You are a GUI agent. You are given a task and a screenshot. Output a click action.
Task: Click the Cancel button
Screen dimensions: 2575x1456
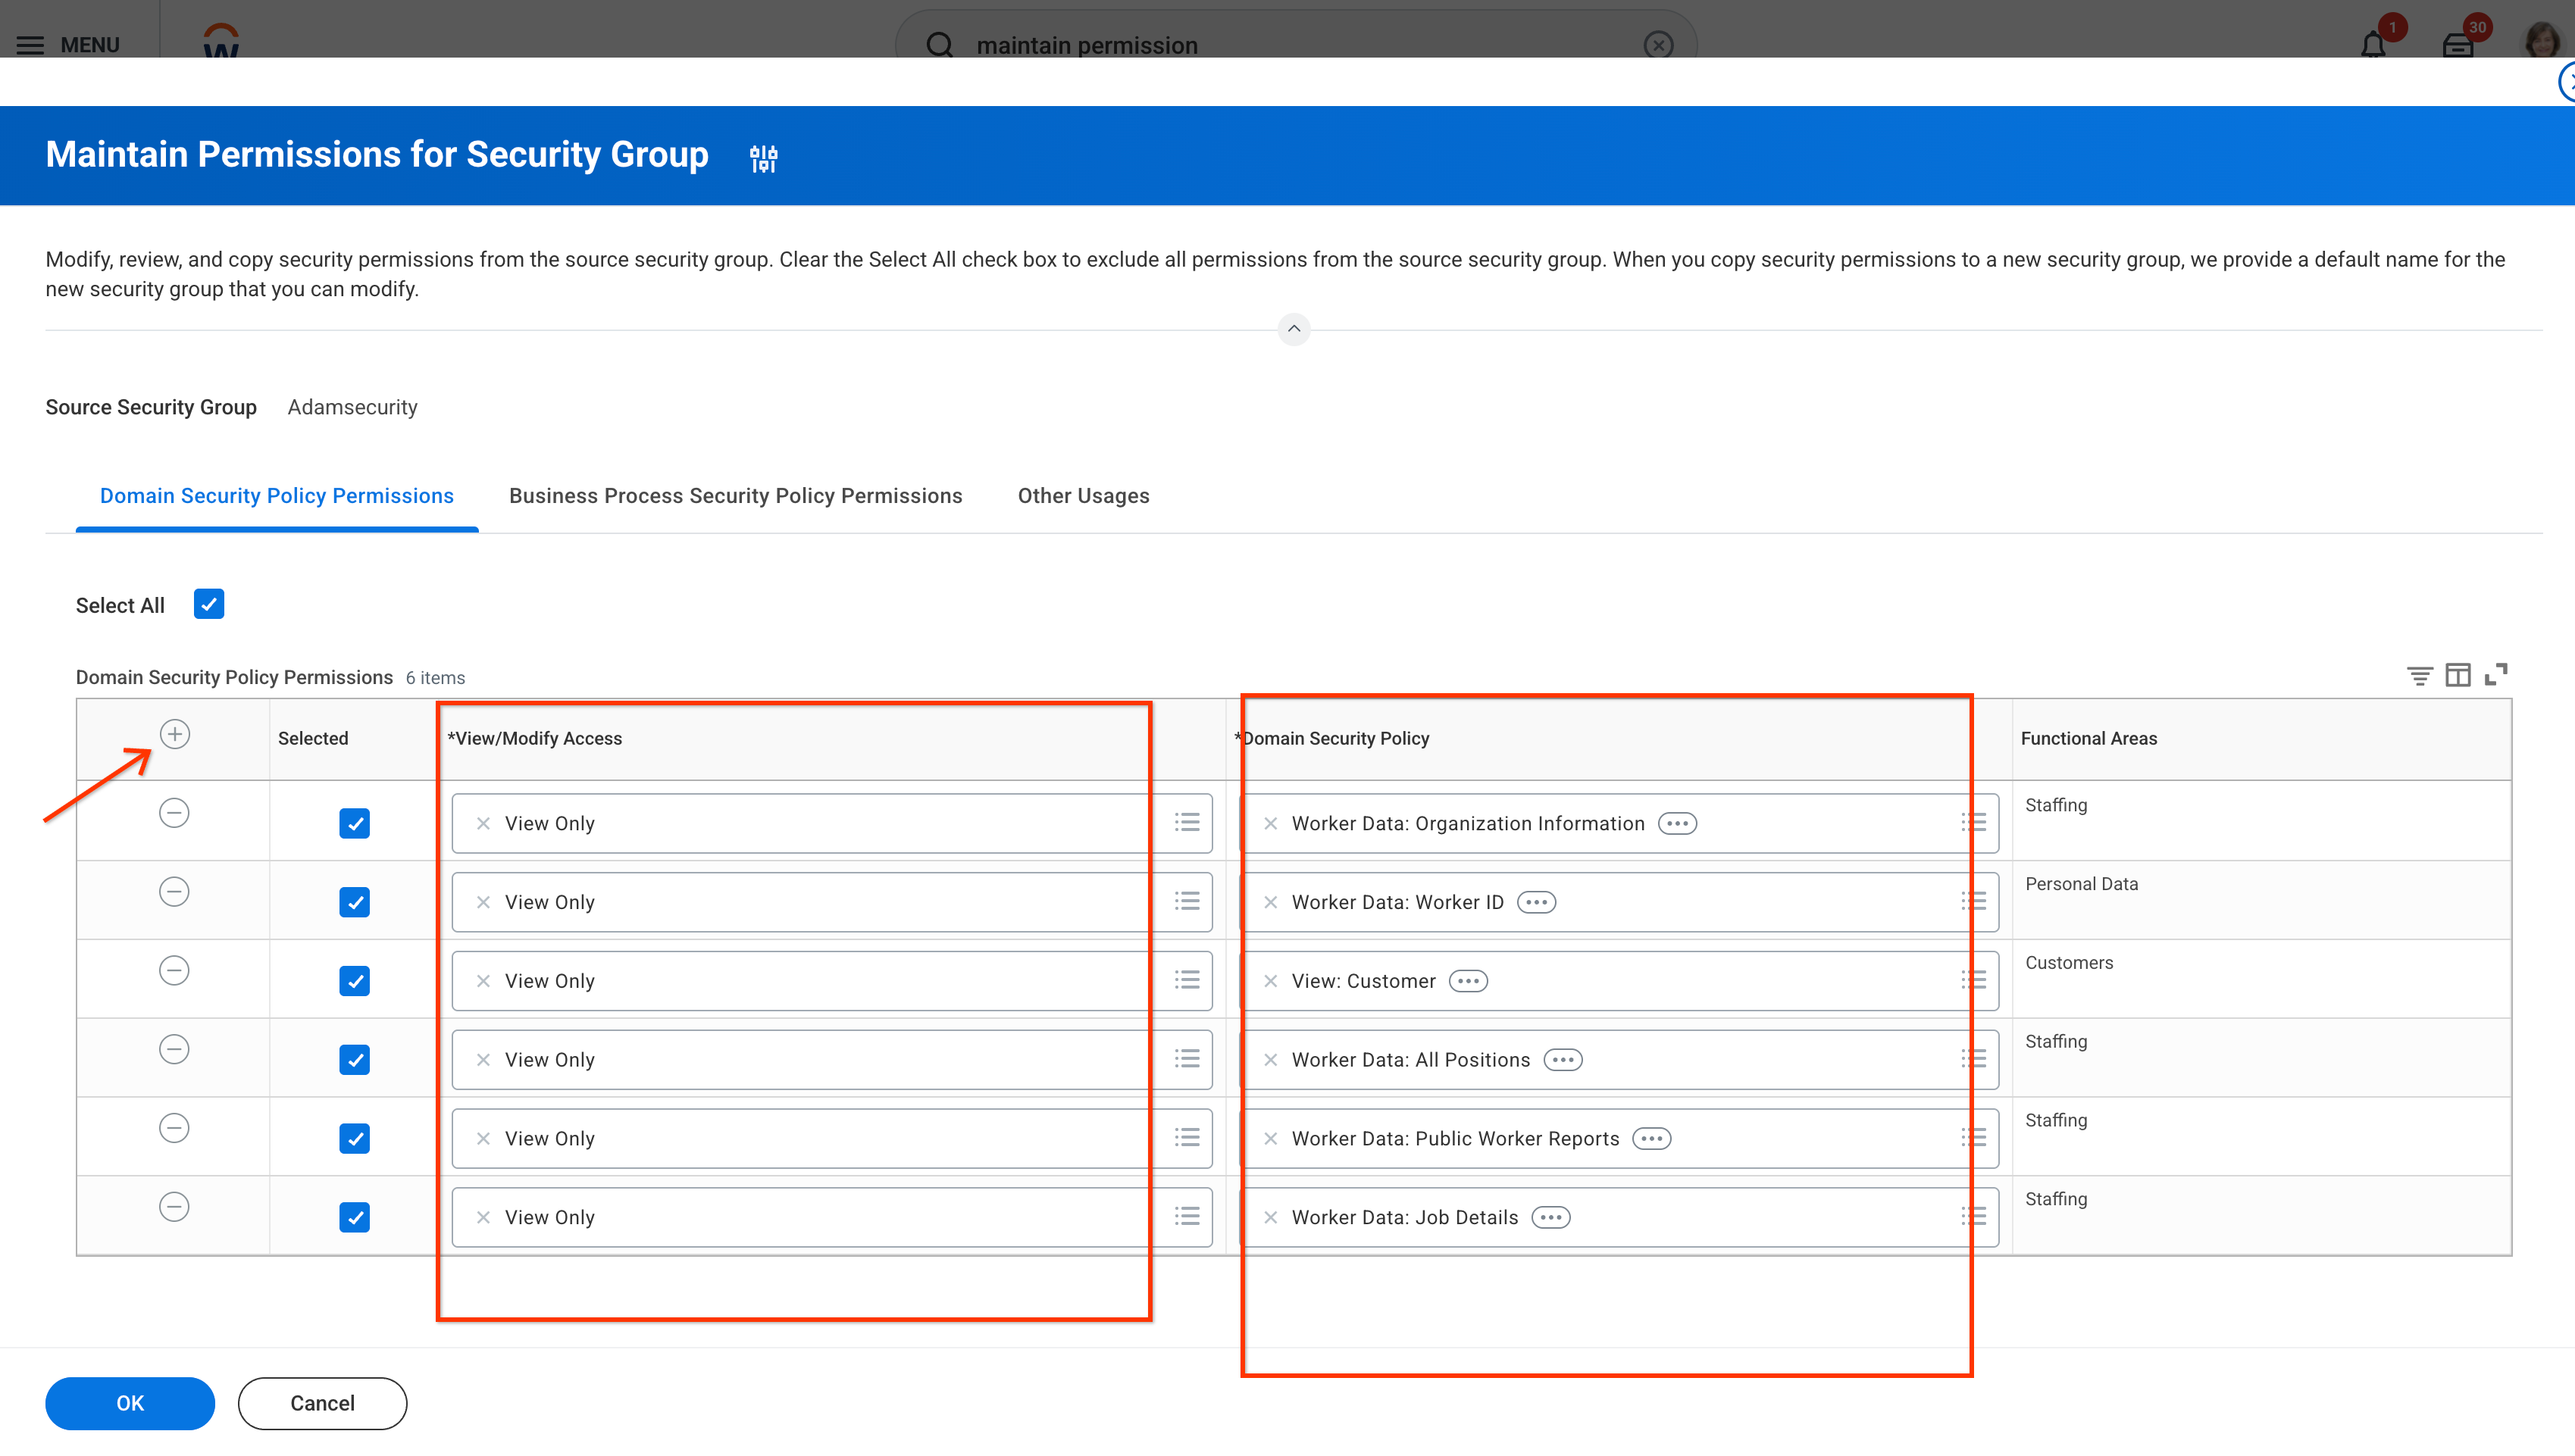pos(322,1404)
